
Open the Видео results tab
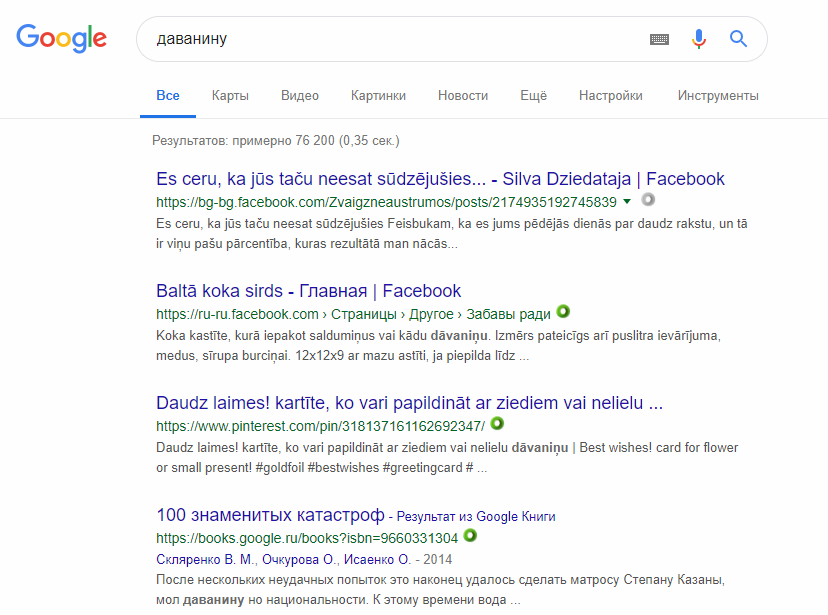(300, 96)
